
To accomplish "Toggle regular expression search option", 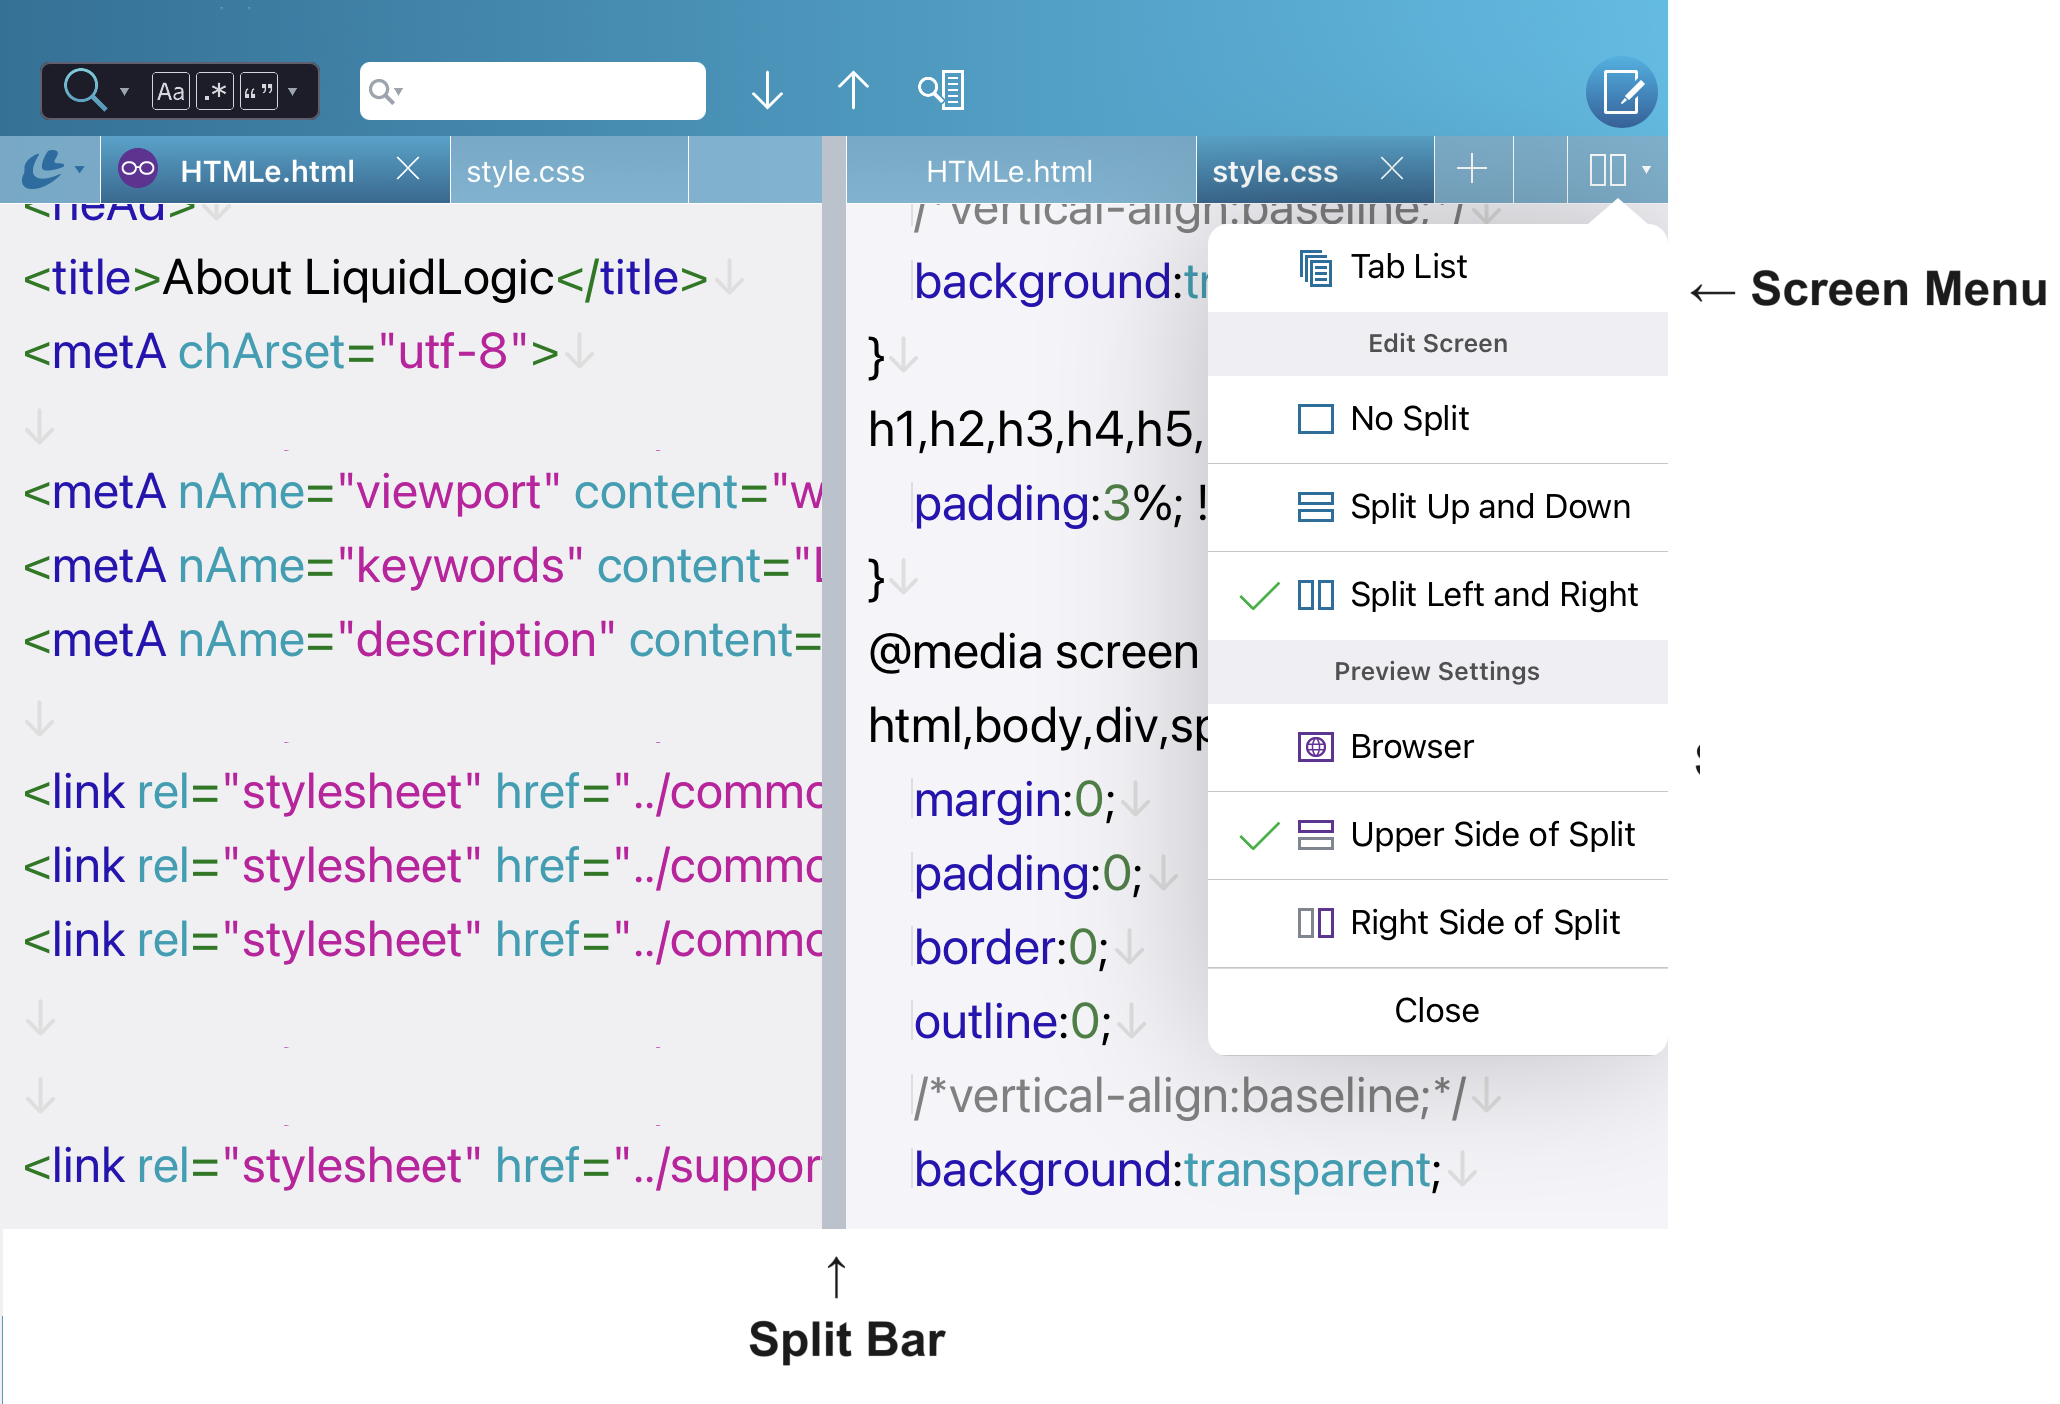I will (215, 92).
